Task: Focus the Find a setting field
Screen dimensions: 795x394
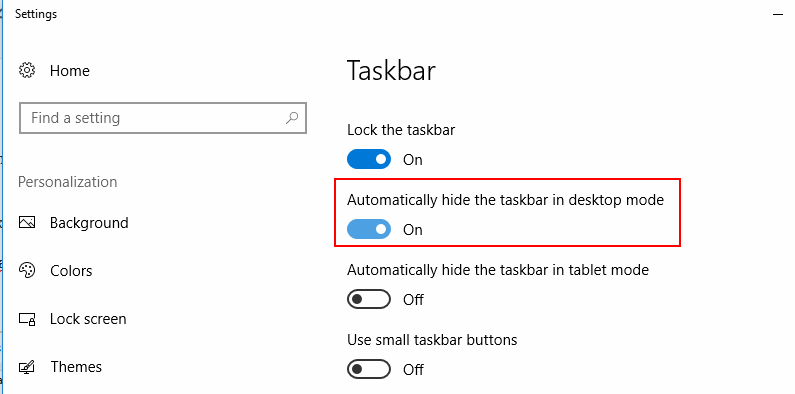Action: [163, 118]
